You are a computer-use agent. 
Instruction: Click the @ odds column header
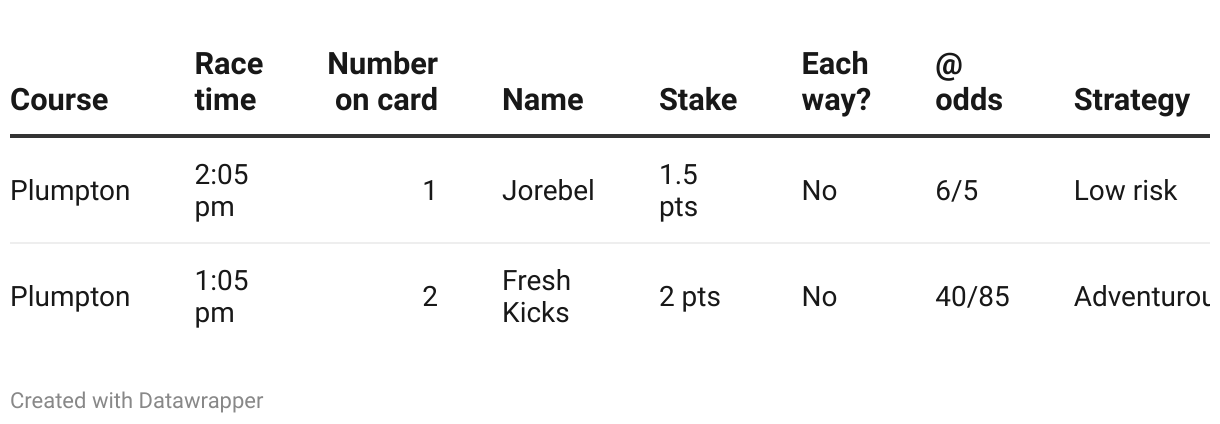point(968,82)
